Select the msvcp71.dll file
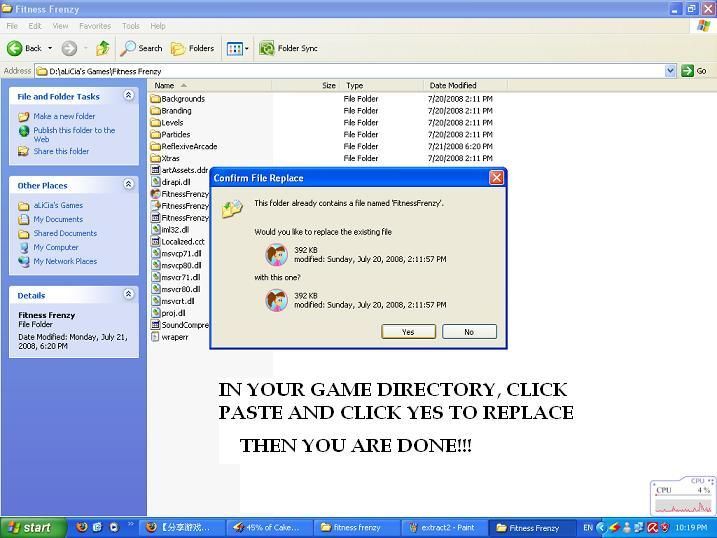Viewport: 717px width, 538px height. pos(181,254)
